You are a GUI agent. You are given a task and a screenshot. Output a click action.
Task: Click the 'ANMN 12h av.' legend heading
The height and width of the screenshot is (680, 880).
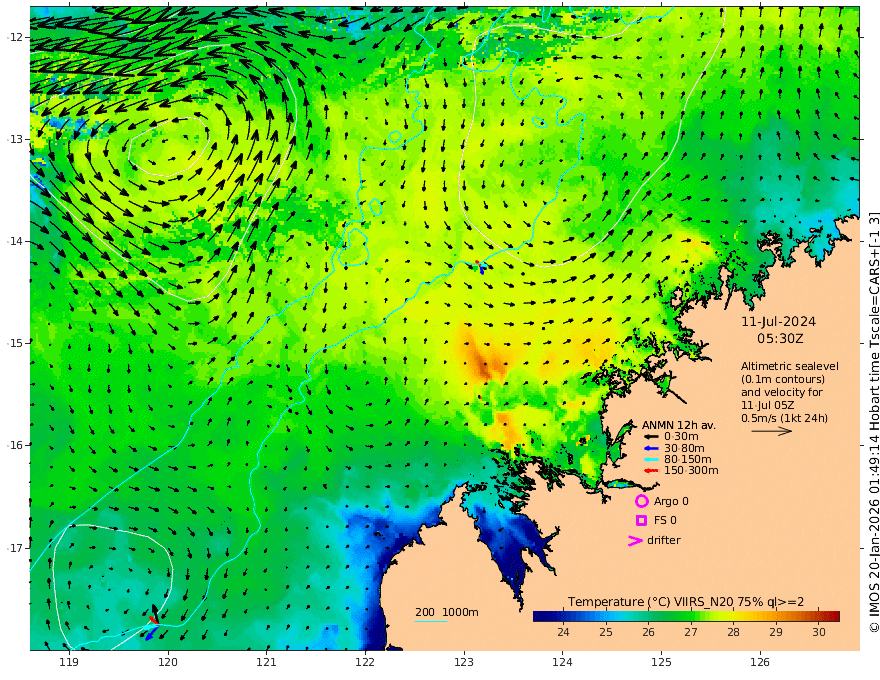[679, 425]
